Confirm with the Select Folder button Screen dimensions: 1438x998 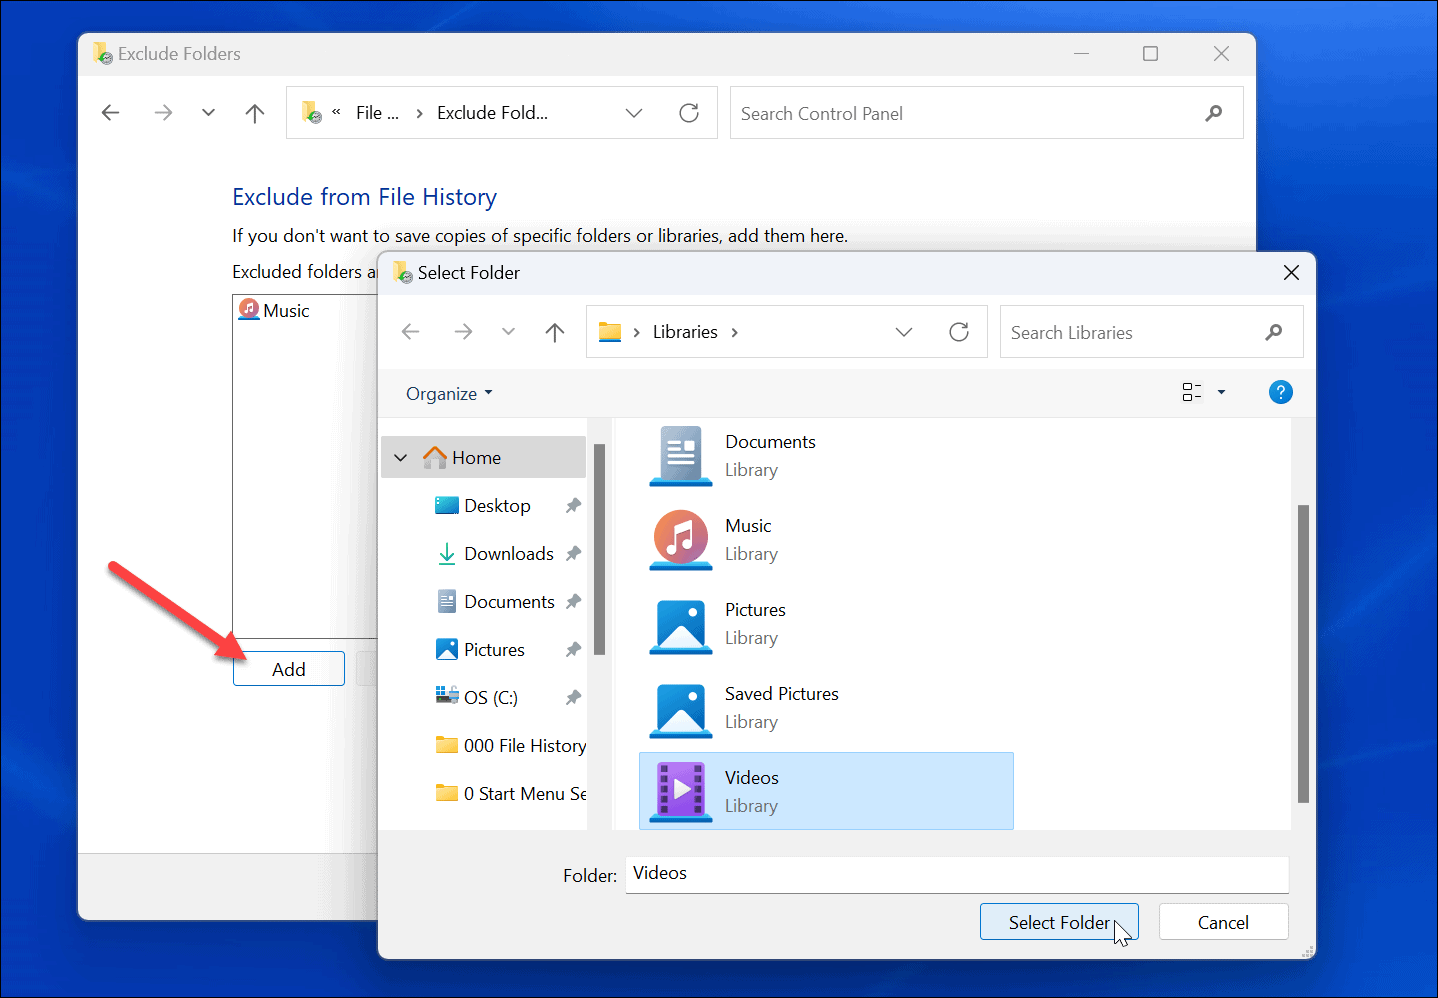click(1059, 921)
